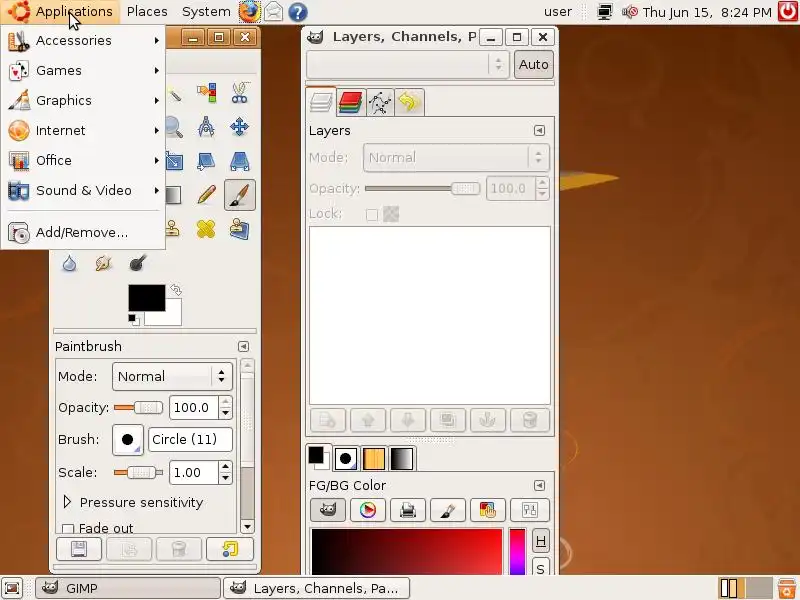This screenshot has height=600, width=800.
Task: Switch to the Gradients tab
Action: 402,458
